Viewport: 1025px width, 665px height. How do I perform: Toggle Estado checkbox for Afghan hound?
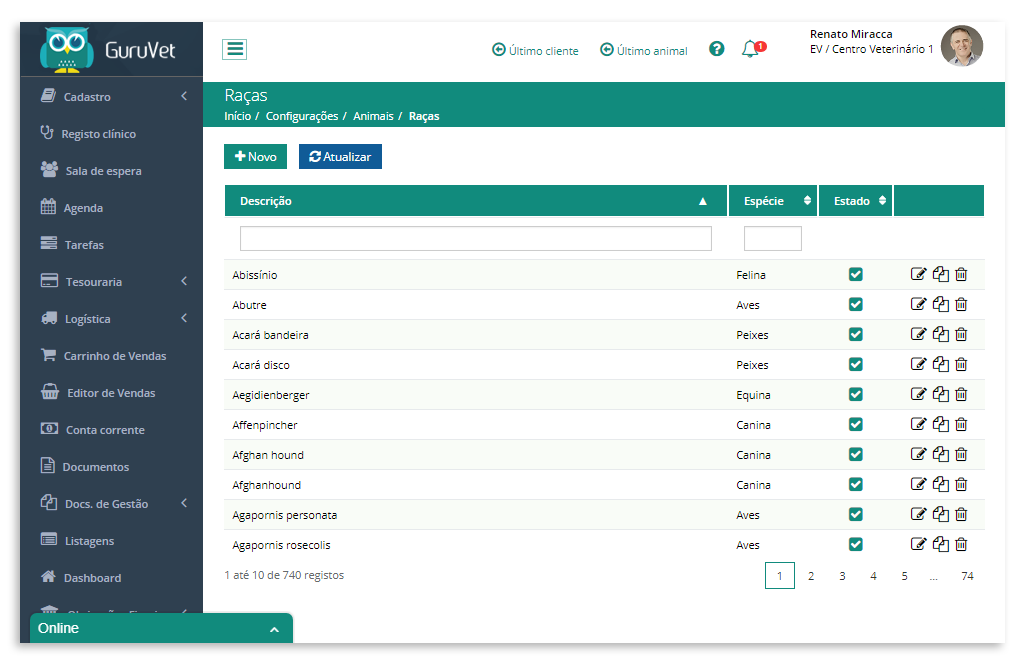[856, 454]
